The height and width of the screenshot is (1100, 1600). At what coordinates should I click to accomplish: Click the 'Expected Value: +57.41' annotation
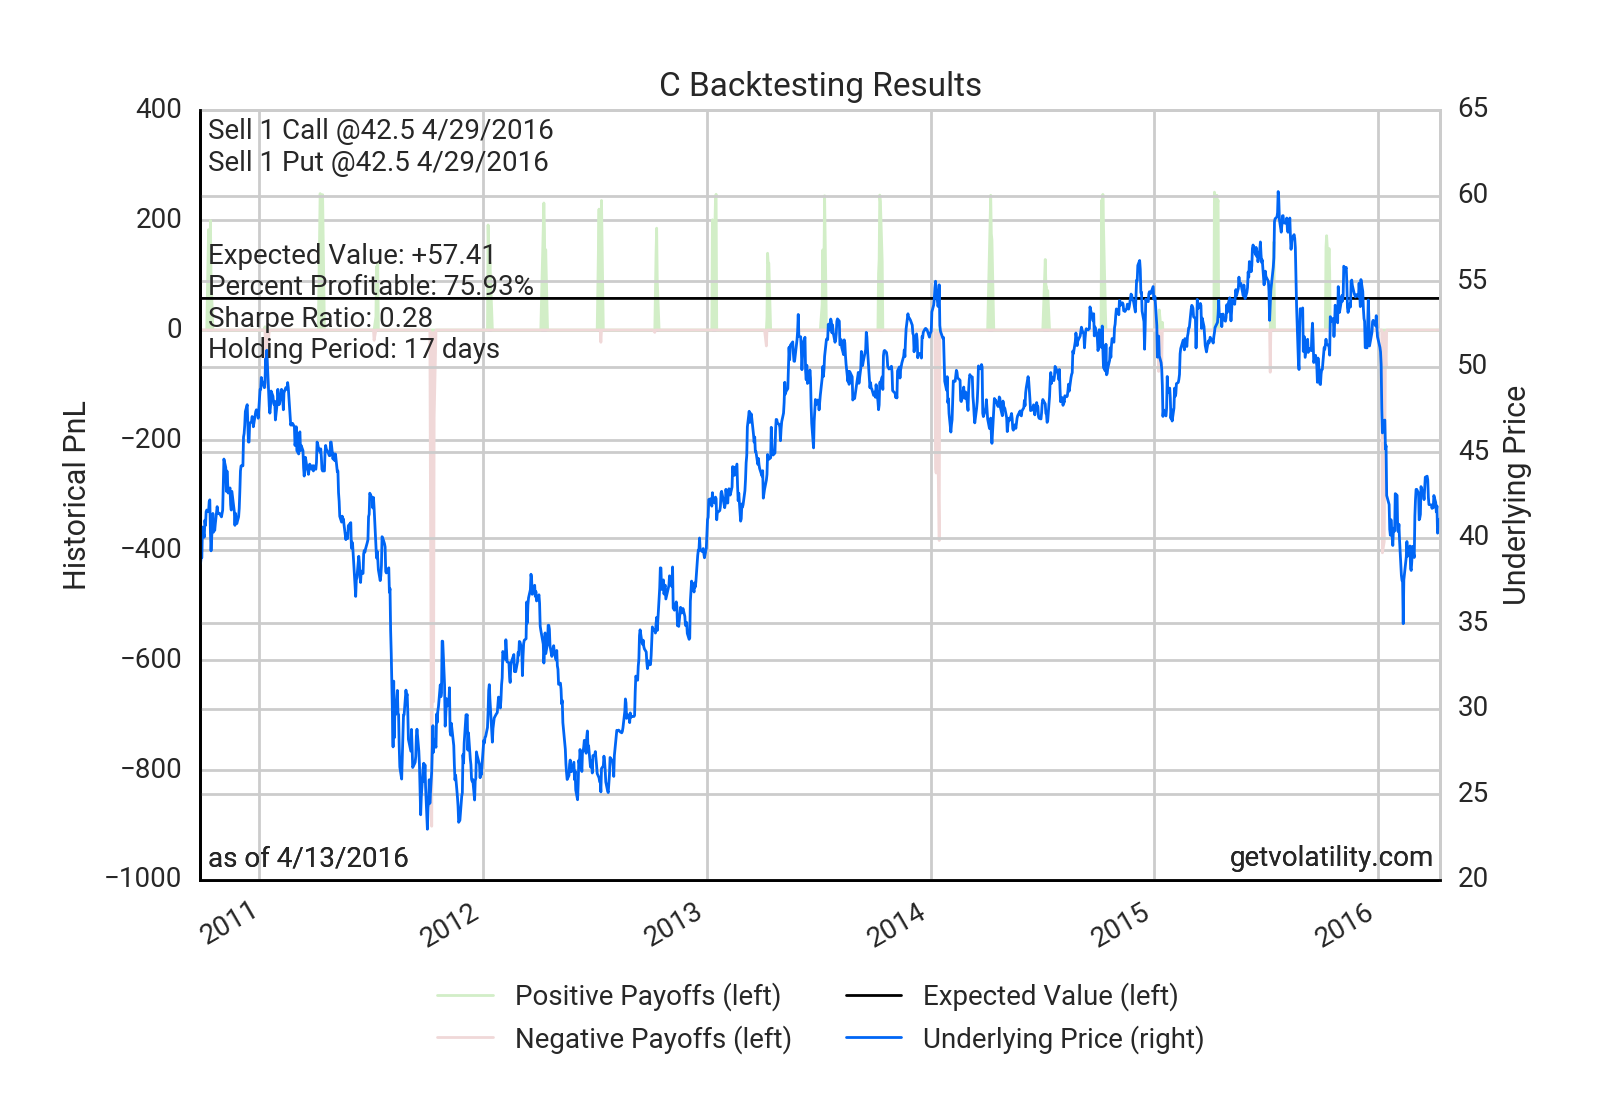351,255
